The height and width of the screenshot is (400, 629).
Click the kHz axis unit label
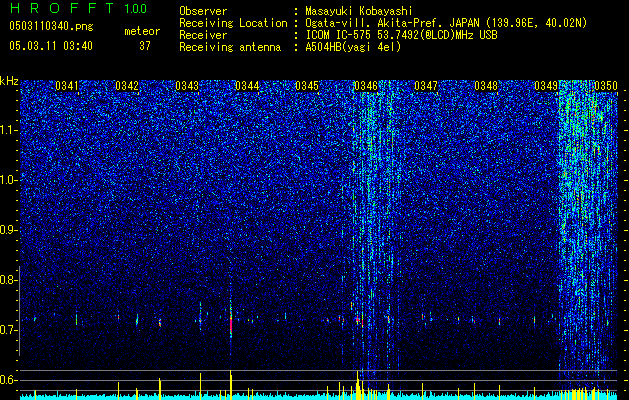coord(9,81)
